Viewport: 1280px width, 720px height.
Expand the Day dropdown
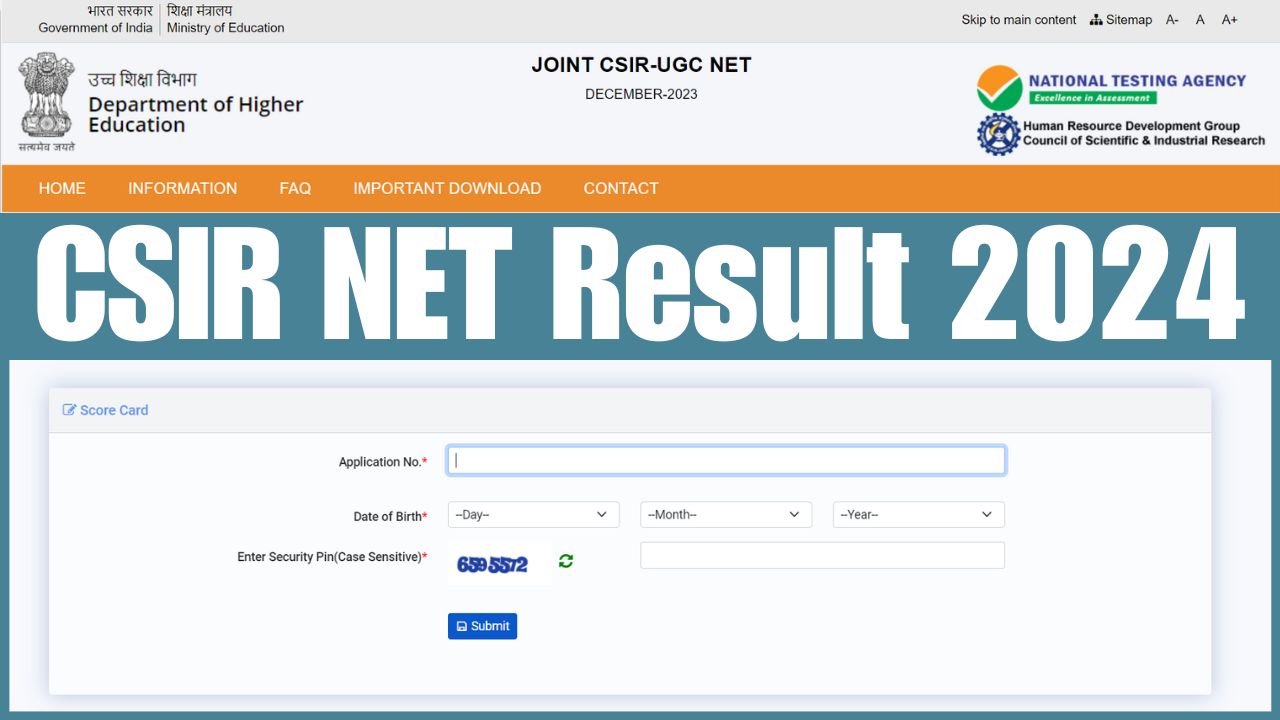[533, 515]
